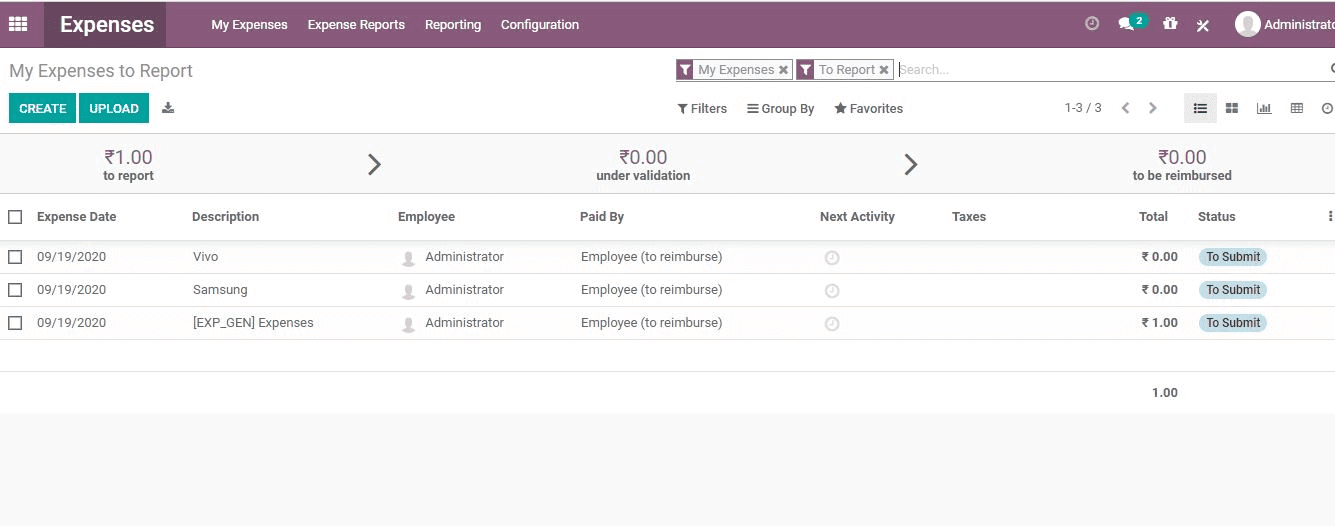The image size is (1335, 526).
Task: Open the Expense Reports menu
Action: (x=356, y=25)
